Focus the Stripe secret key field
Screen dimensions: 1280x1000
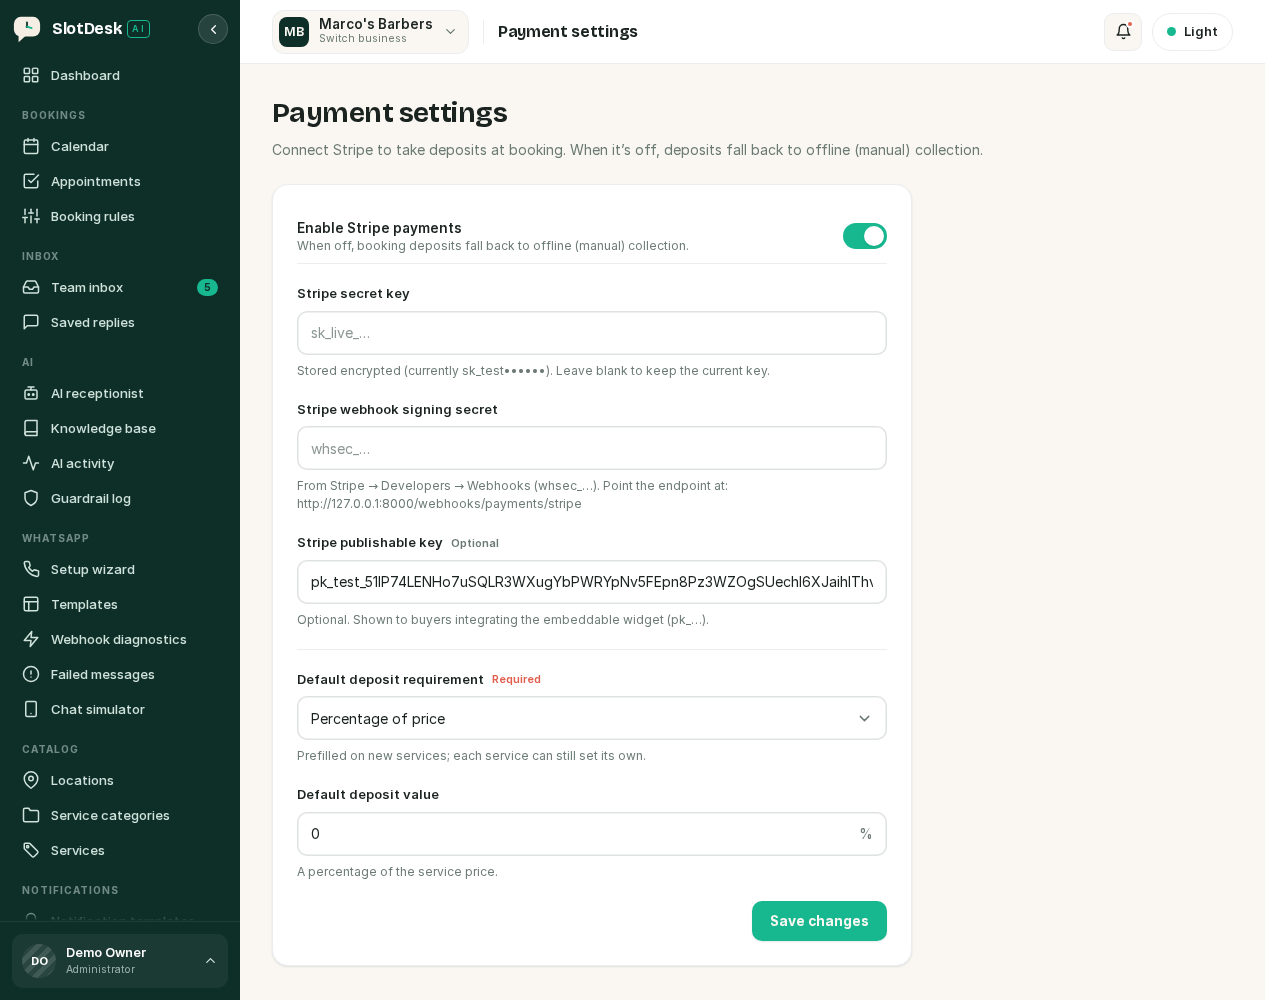592,333
